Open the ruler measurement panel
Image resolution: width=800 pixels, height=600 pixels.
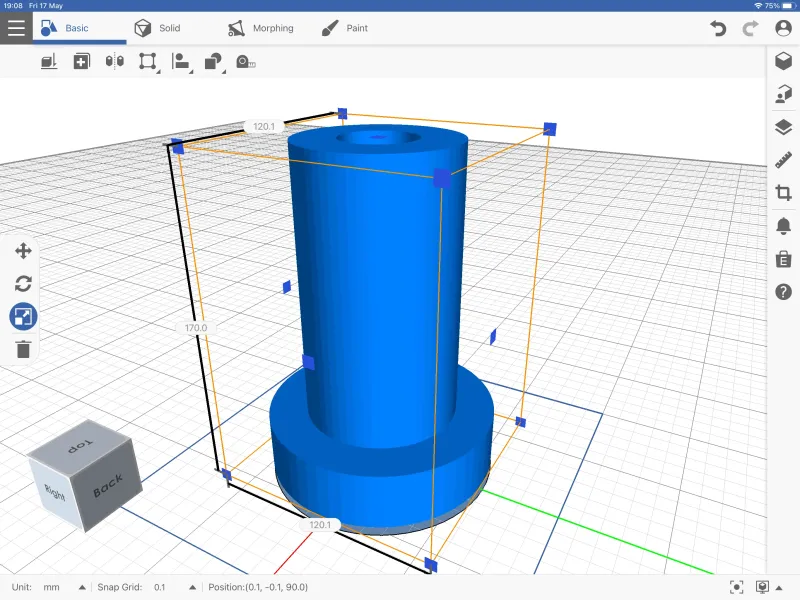coord(783,160)
